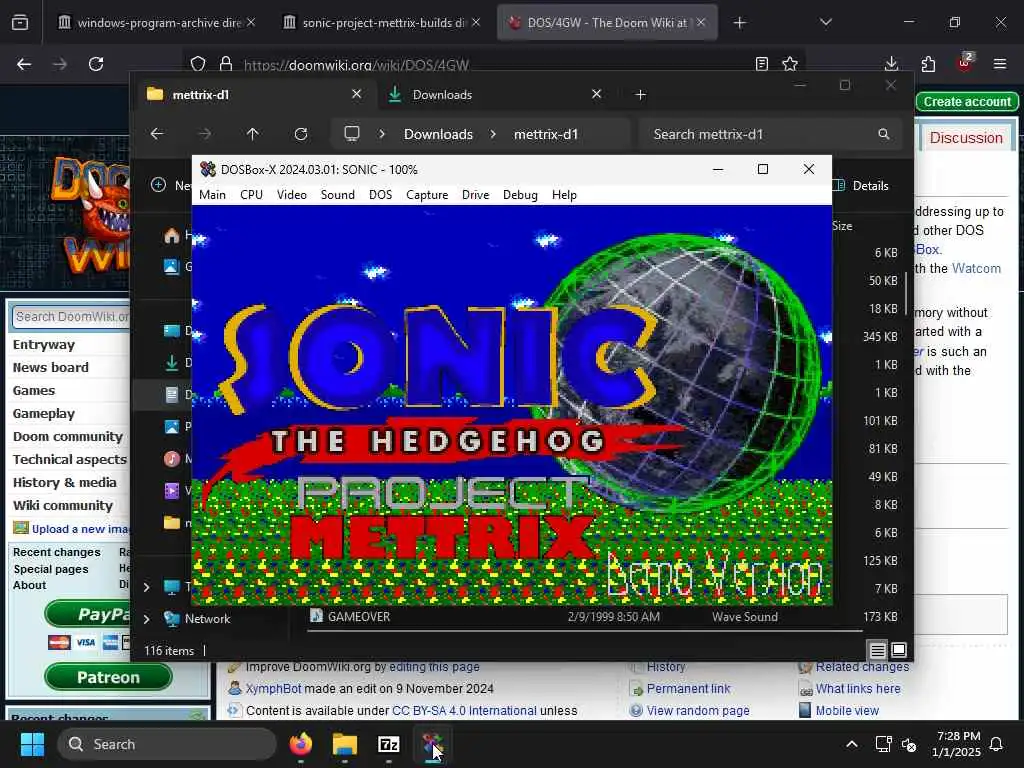Open the Patreon button on Doom Wiki
This screenshot has width=1024, height=768.
click(108, 677)
